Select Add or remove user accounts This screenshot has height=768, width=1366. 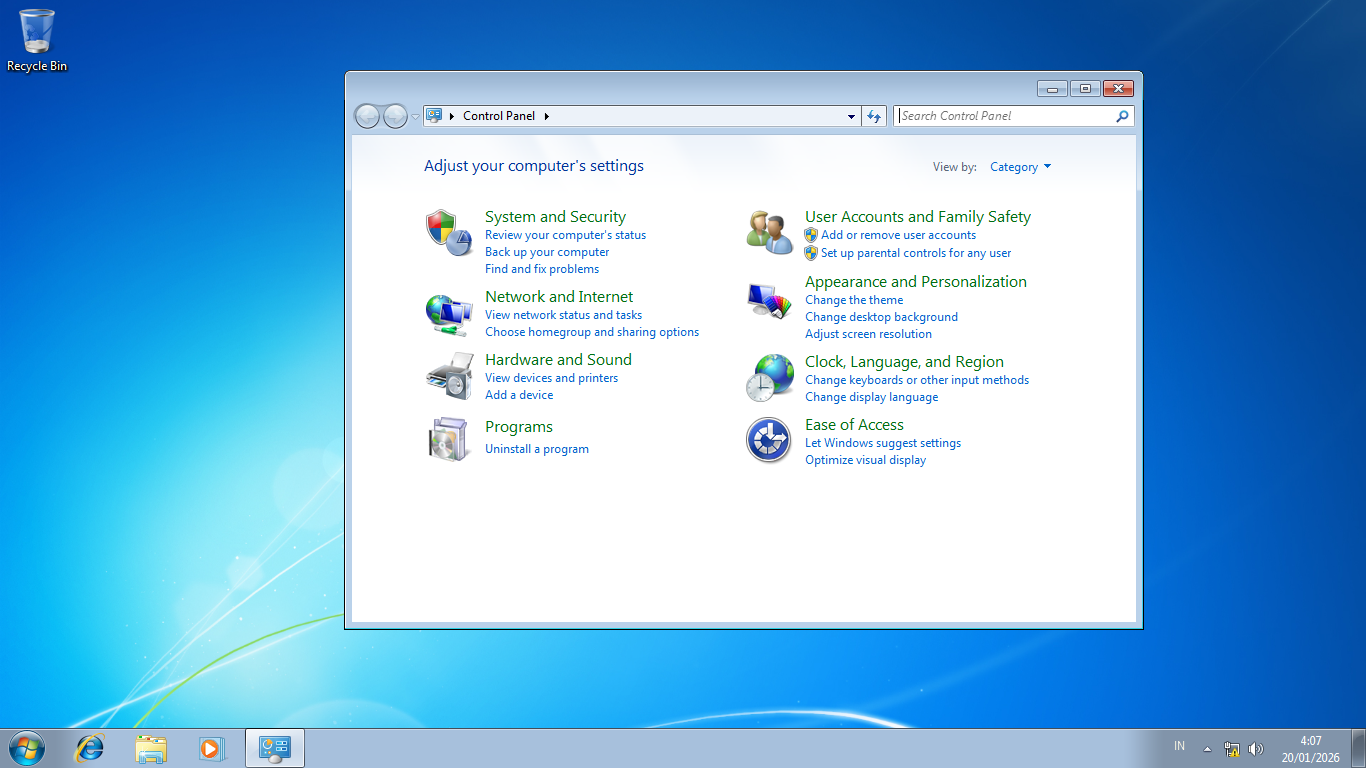[x=898, y=235]
